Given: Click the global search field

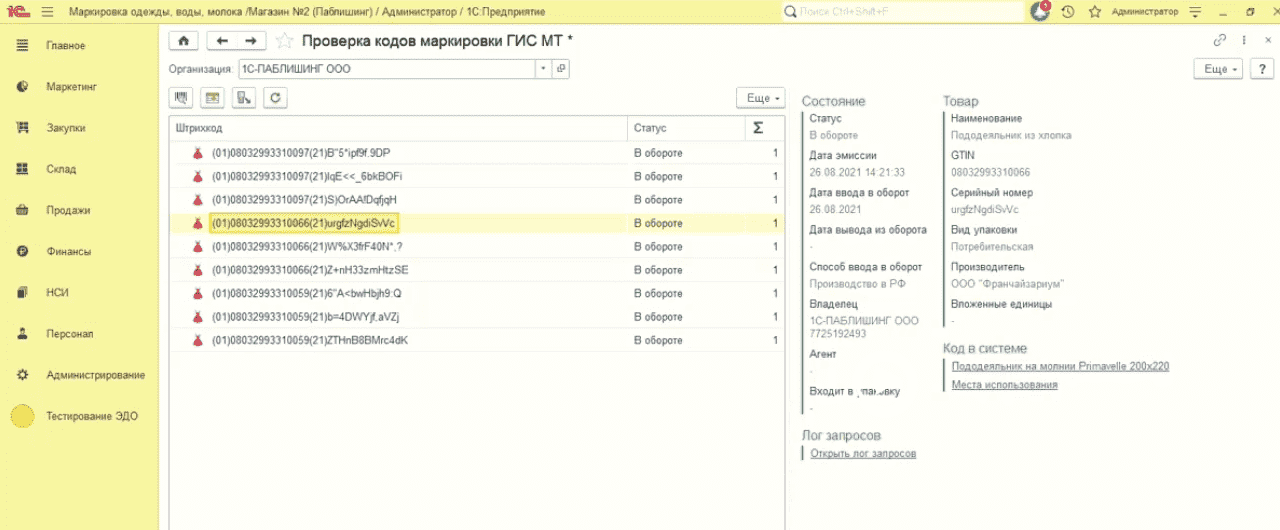Looking at the screenshot, I should [901, 11].
